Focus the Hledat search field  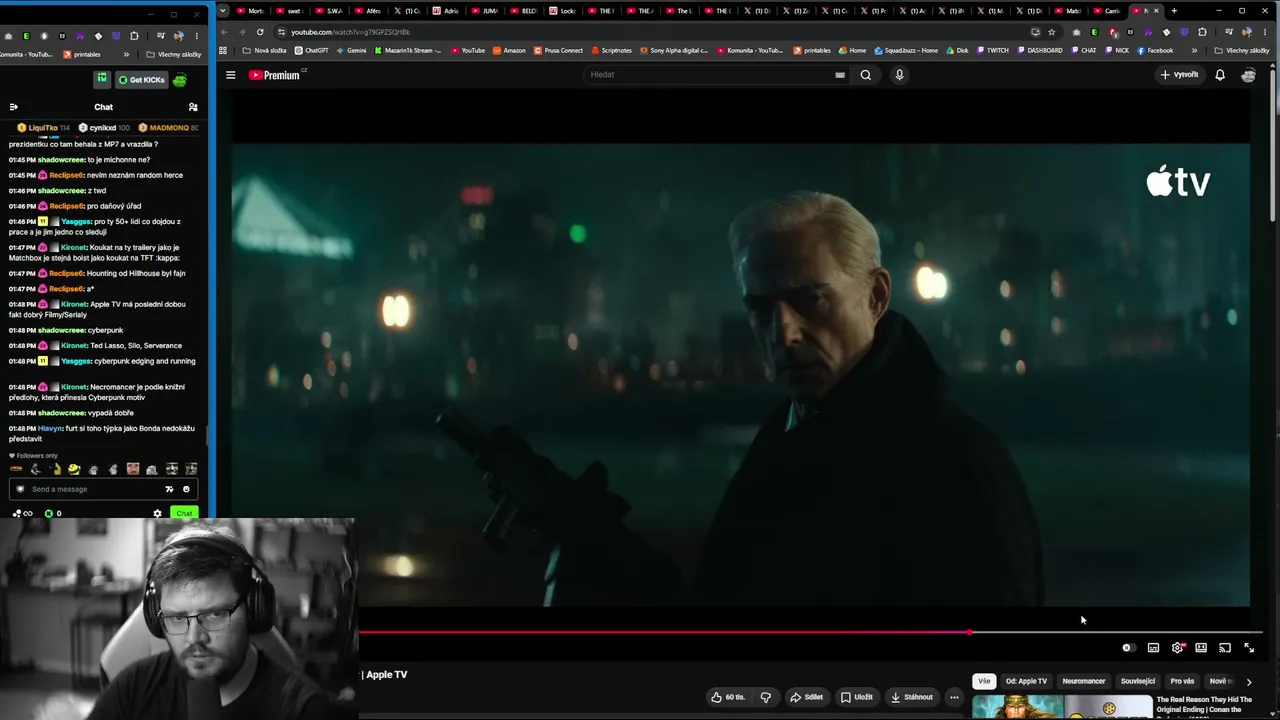[x=710, y=75]
